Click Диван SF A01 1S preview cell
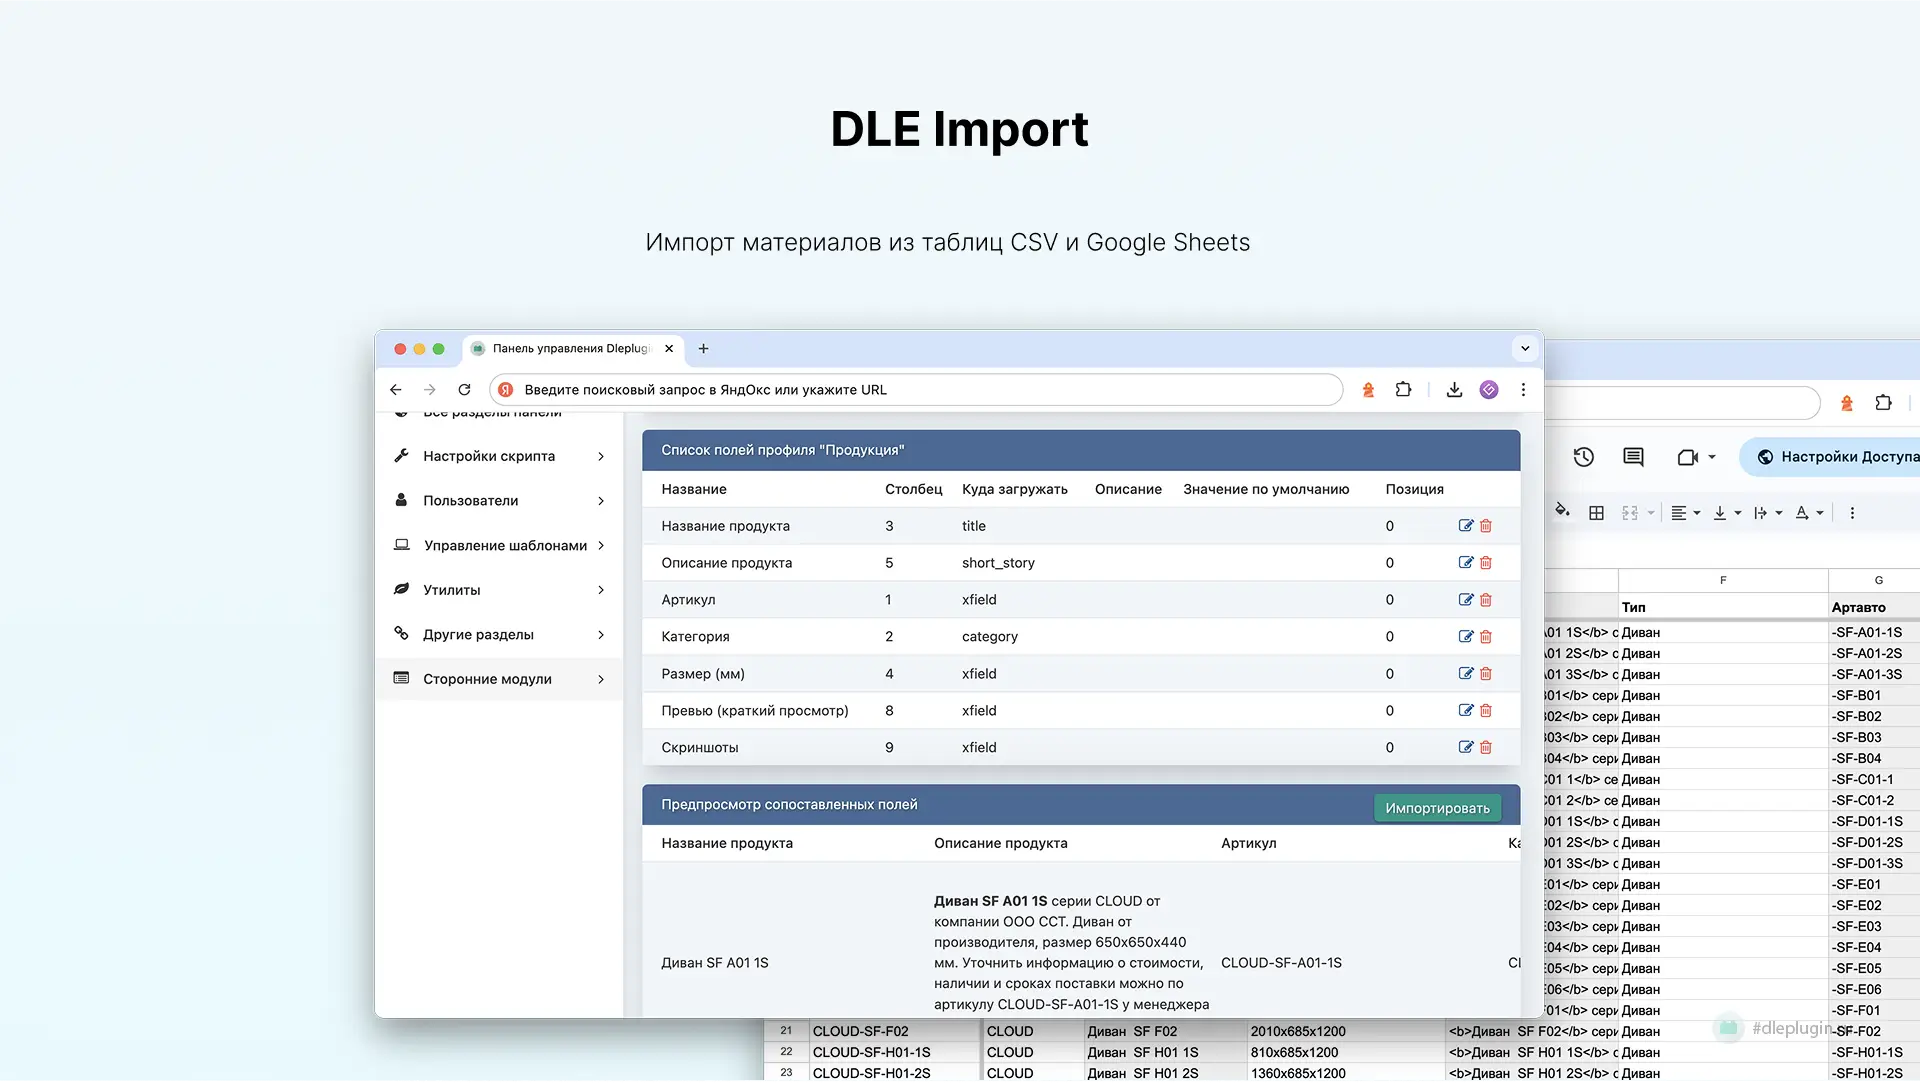 [x=715, y=963]
